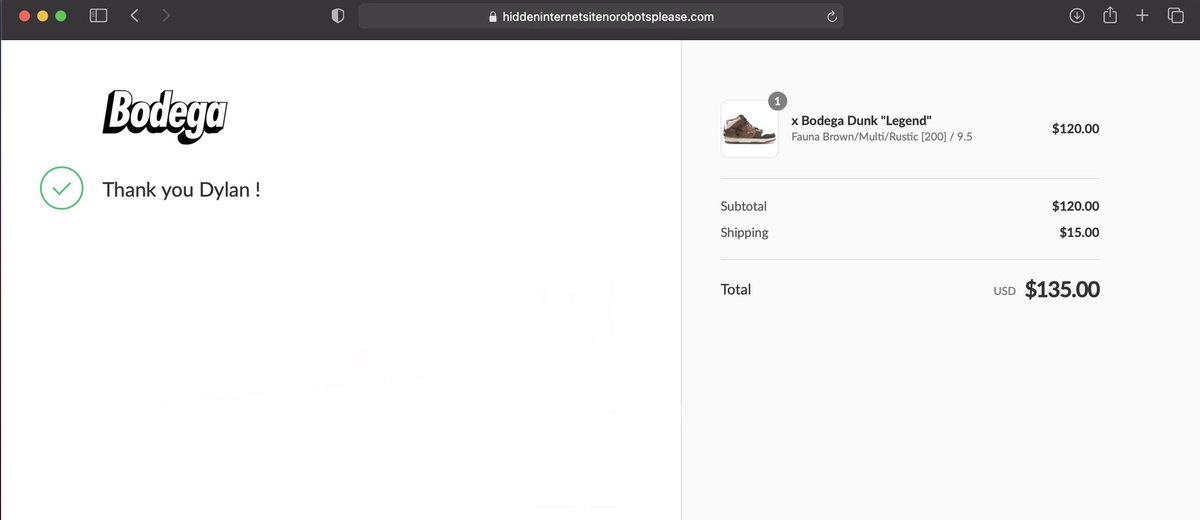Viewport: 1200px width, 520px height.
Task: Go back to previous page
Action: [134, 16]
